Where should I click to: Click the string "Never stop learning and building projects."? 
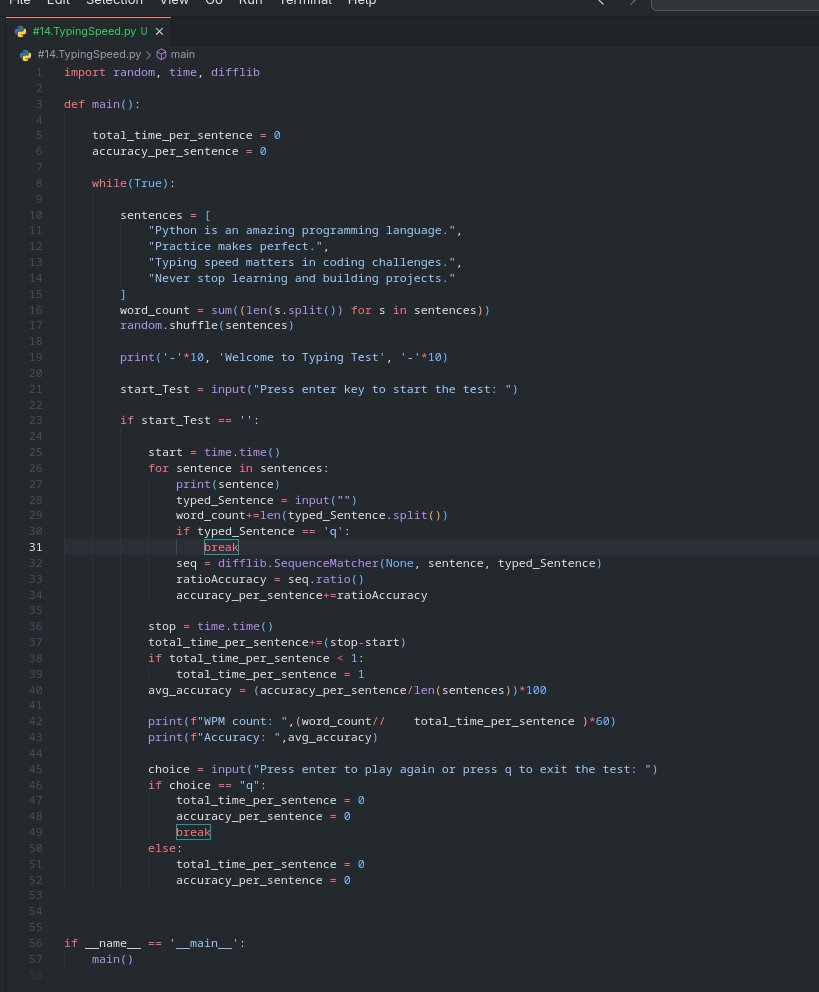(x=302, y=278)
